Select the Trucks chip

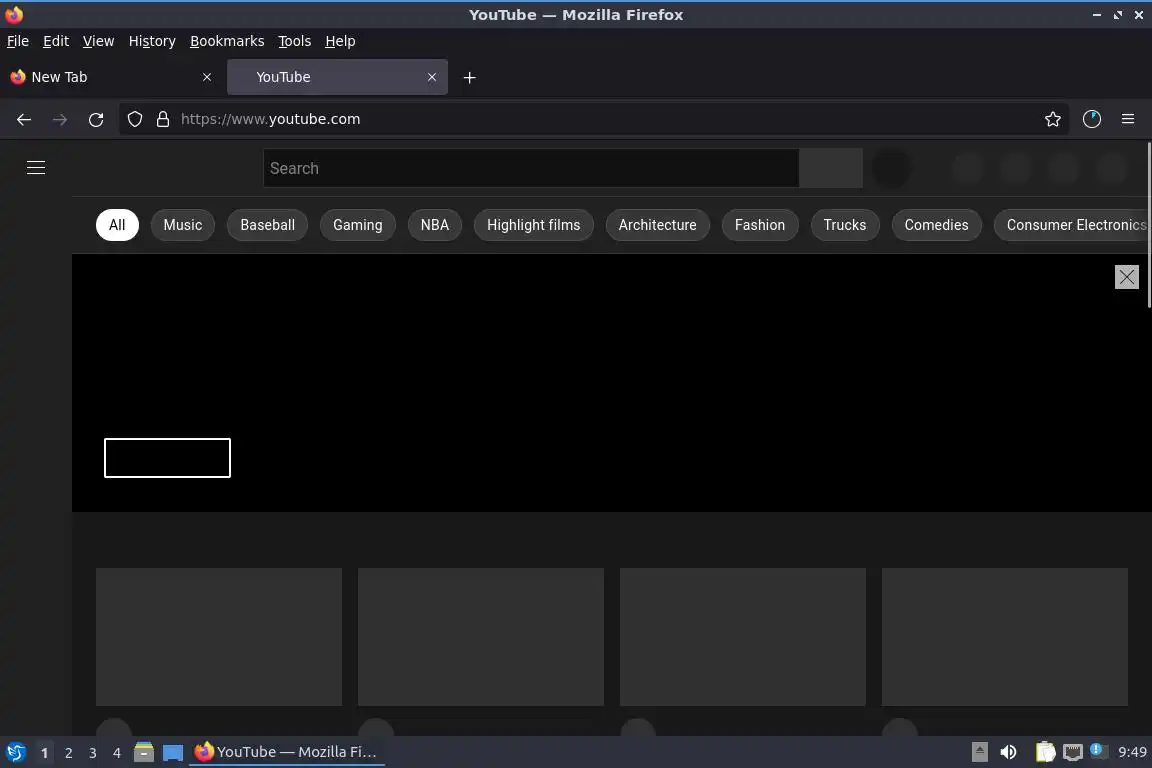(845, 225)
